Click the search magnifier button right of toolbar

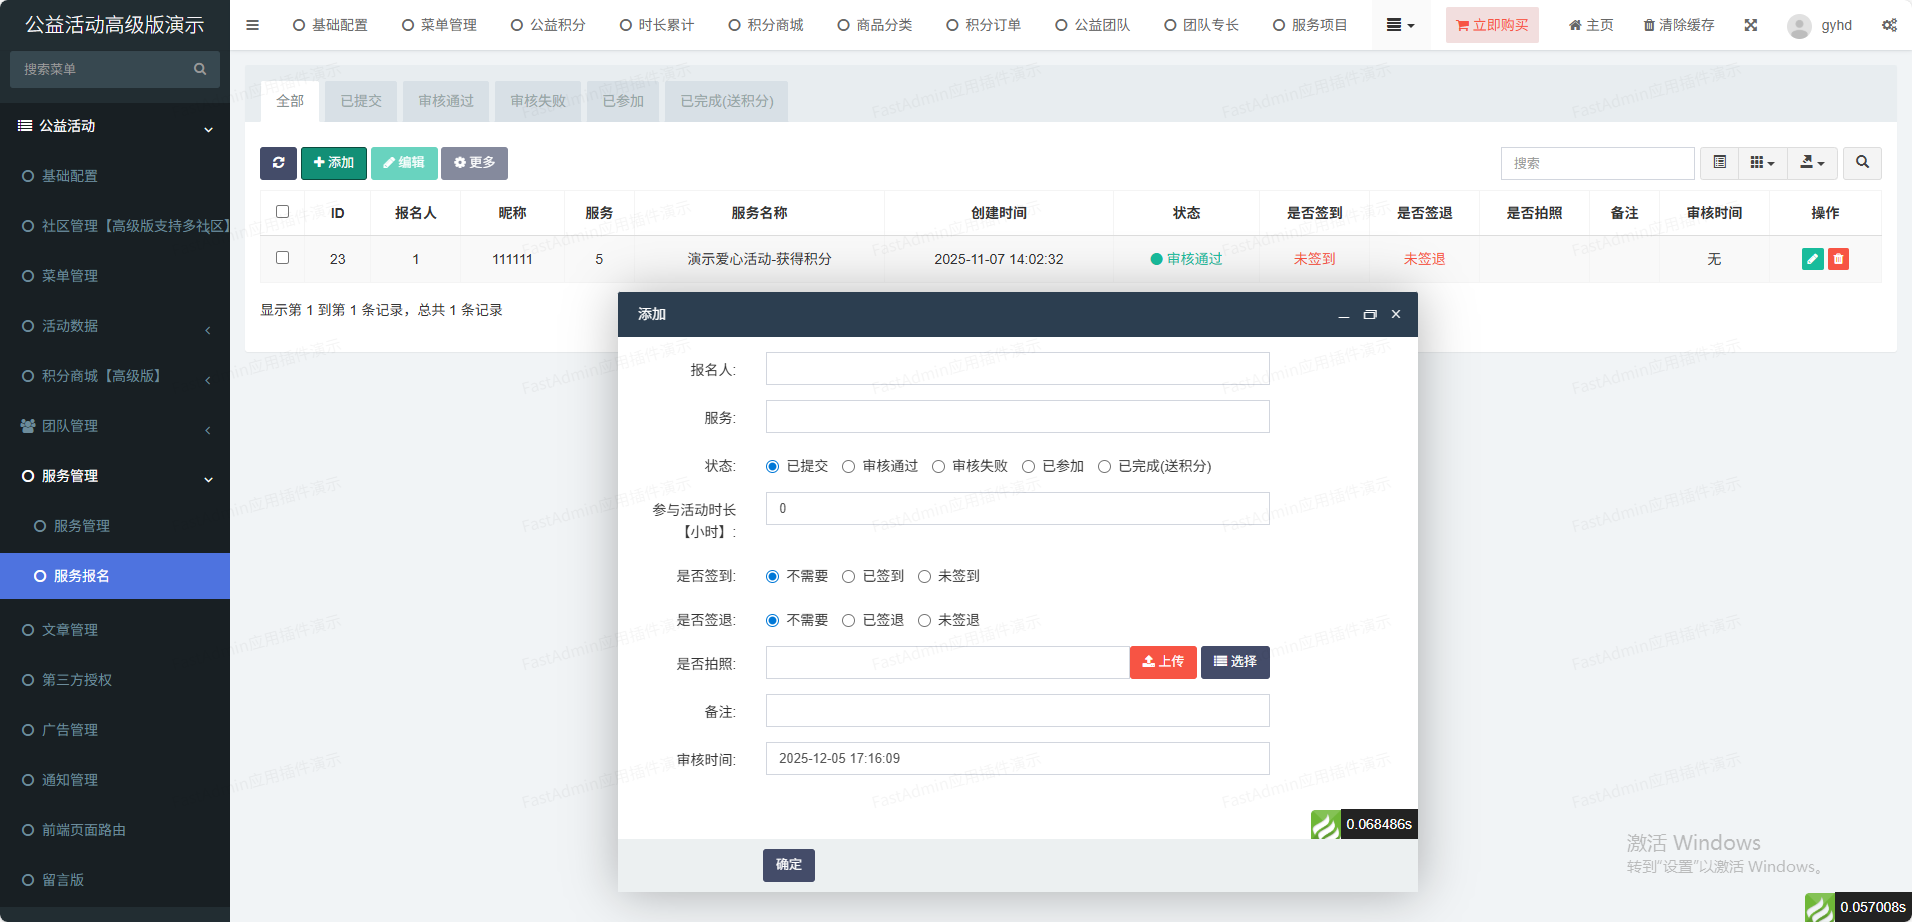[1862, 163]
